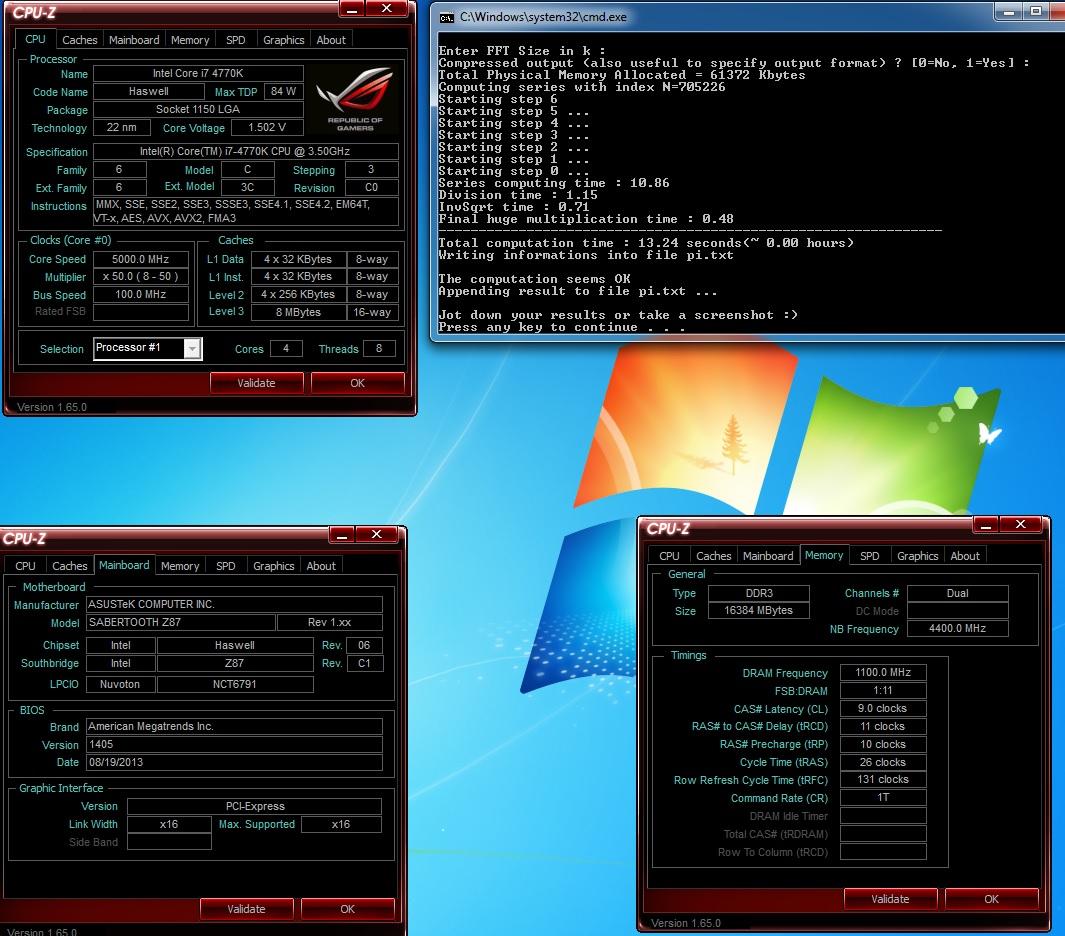Open Caches tab in Memory window

click(x=713, y=556)
